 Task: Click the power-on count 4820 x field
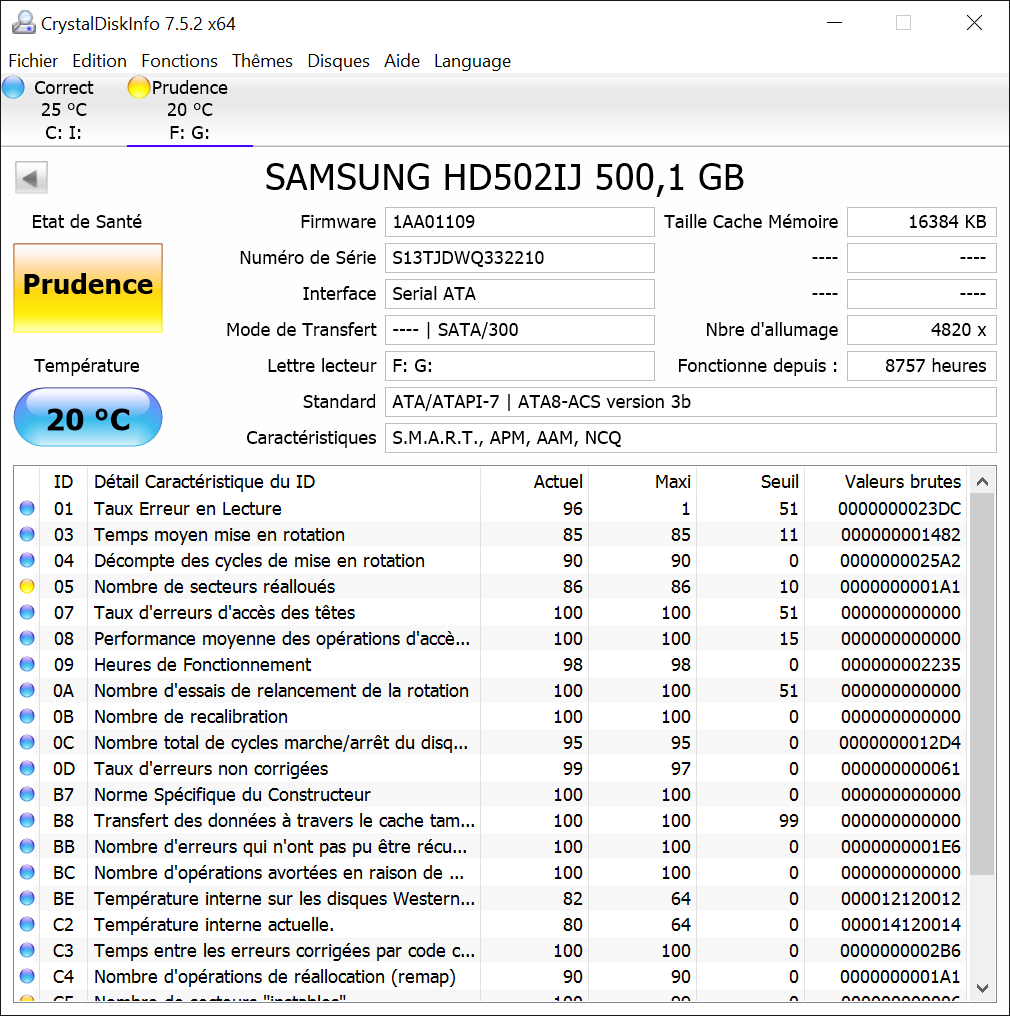921,330
